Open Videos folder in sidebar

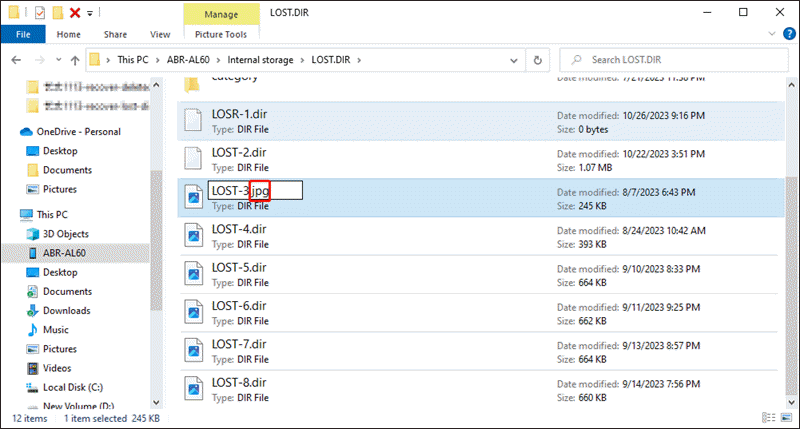point(57,368)
